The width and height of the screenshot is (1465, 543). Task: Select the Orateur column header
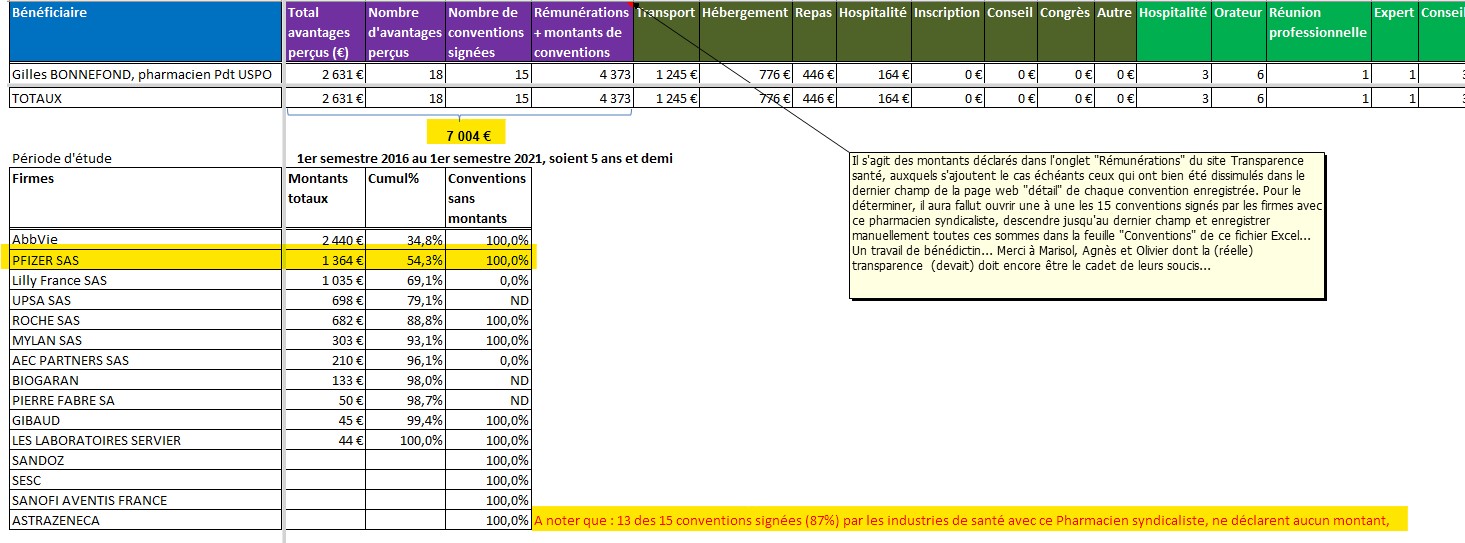pos(1238,32)
